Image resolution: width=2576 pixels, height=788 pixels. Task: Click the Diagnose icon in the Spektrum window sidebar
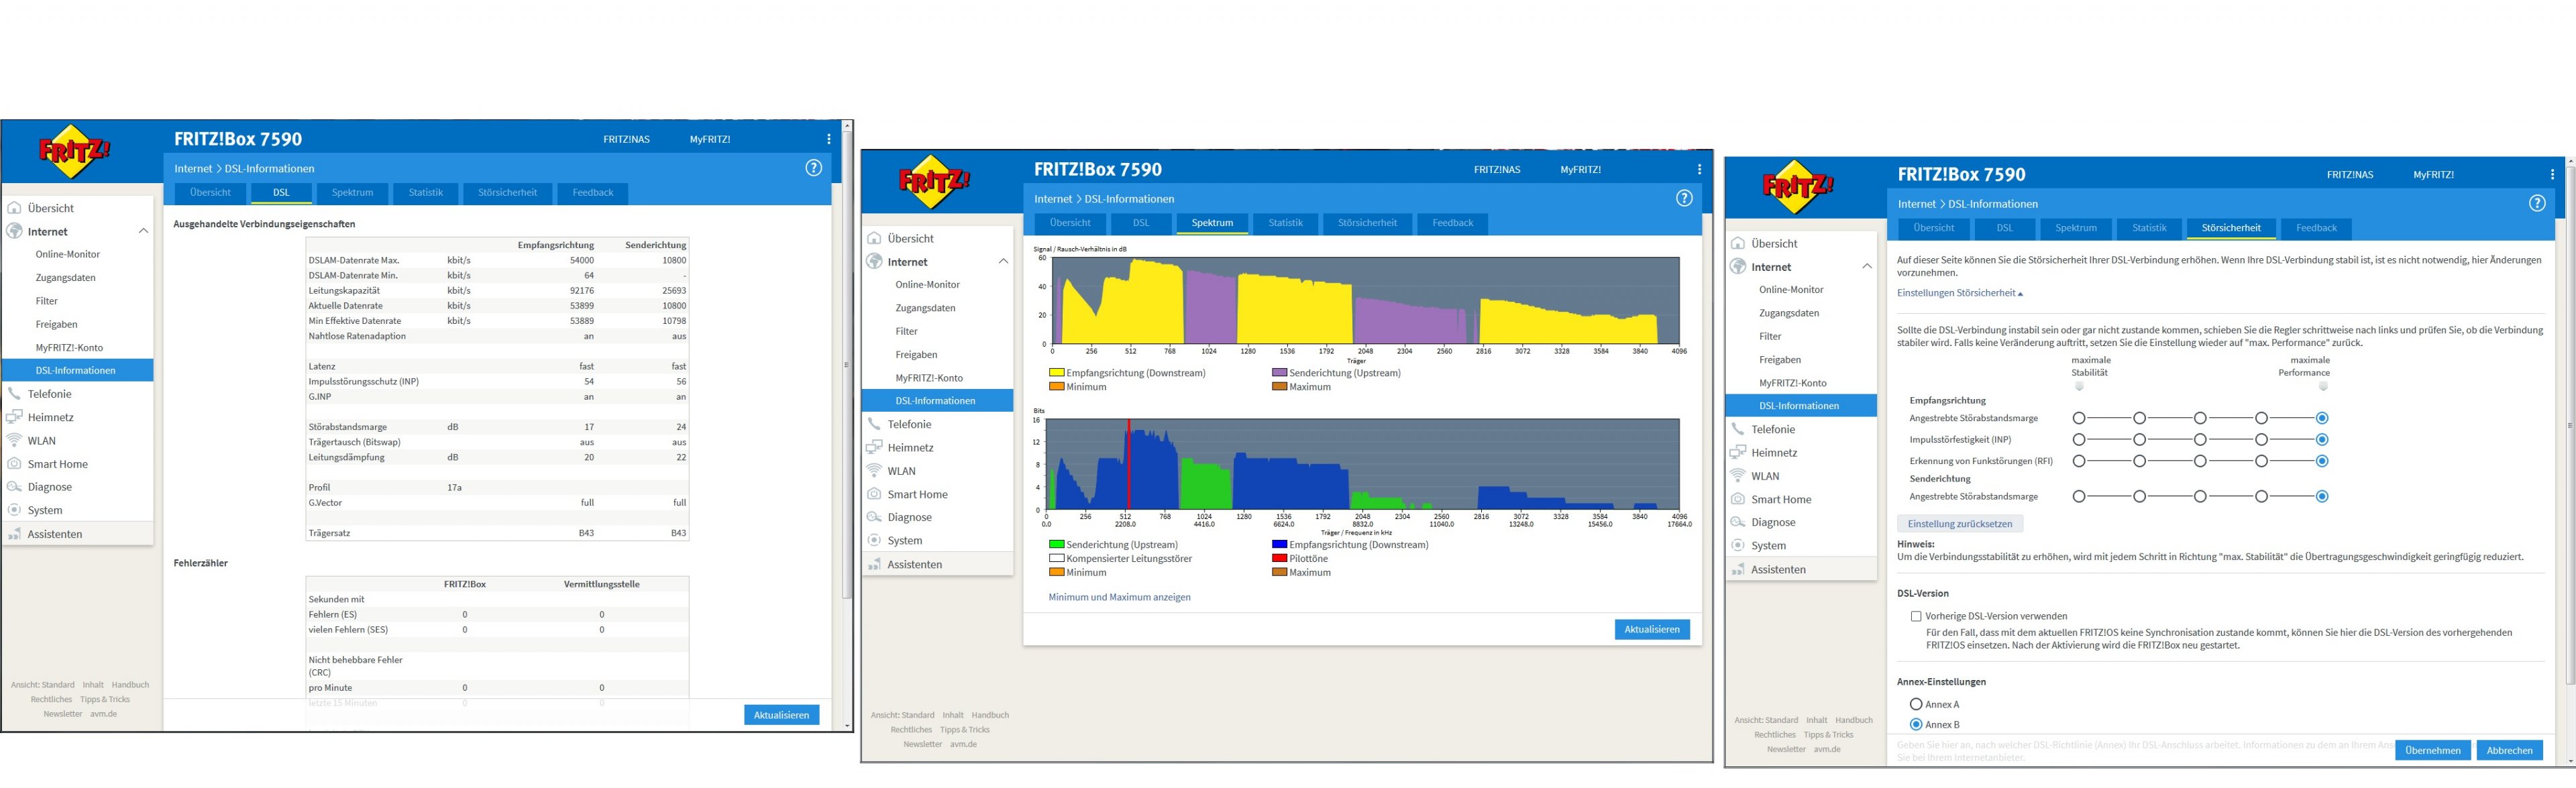coord(874,517)
